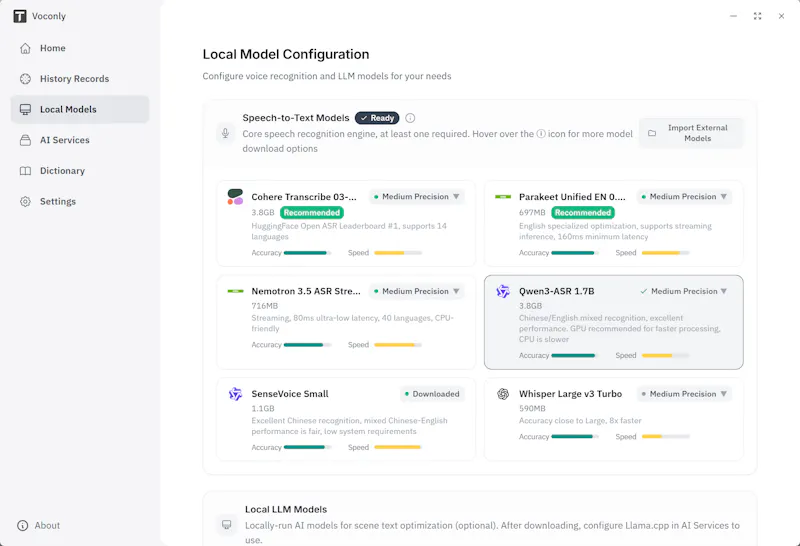Click the 1.1GB size label
The image size is (800, 546).
coord(263,408)
